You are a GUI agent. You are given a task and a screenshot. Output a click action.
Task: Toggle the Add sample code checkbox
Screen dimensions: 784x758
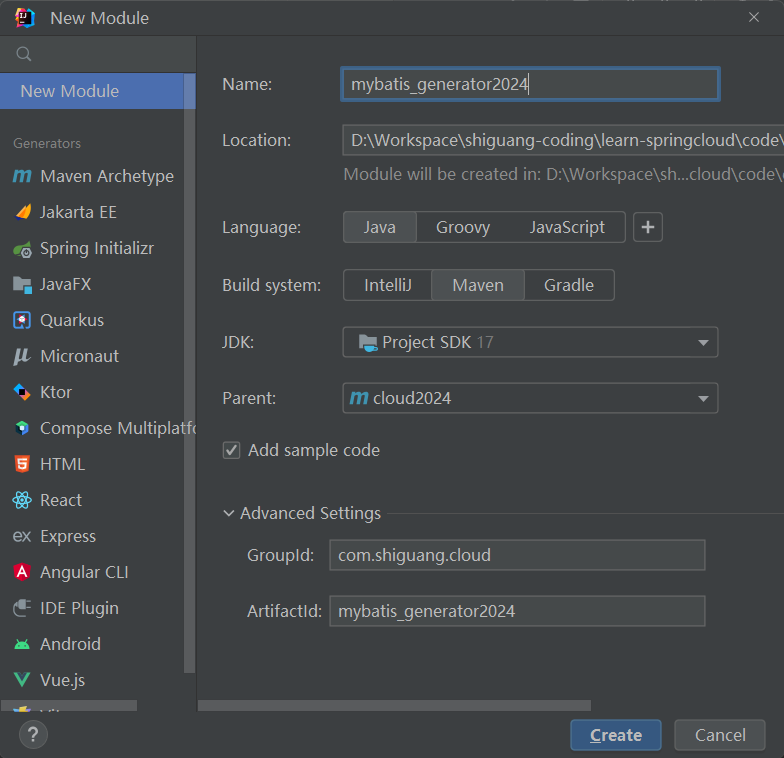[x=231, y=450]
